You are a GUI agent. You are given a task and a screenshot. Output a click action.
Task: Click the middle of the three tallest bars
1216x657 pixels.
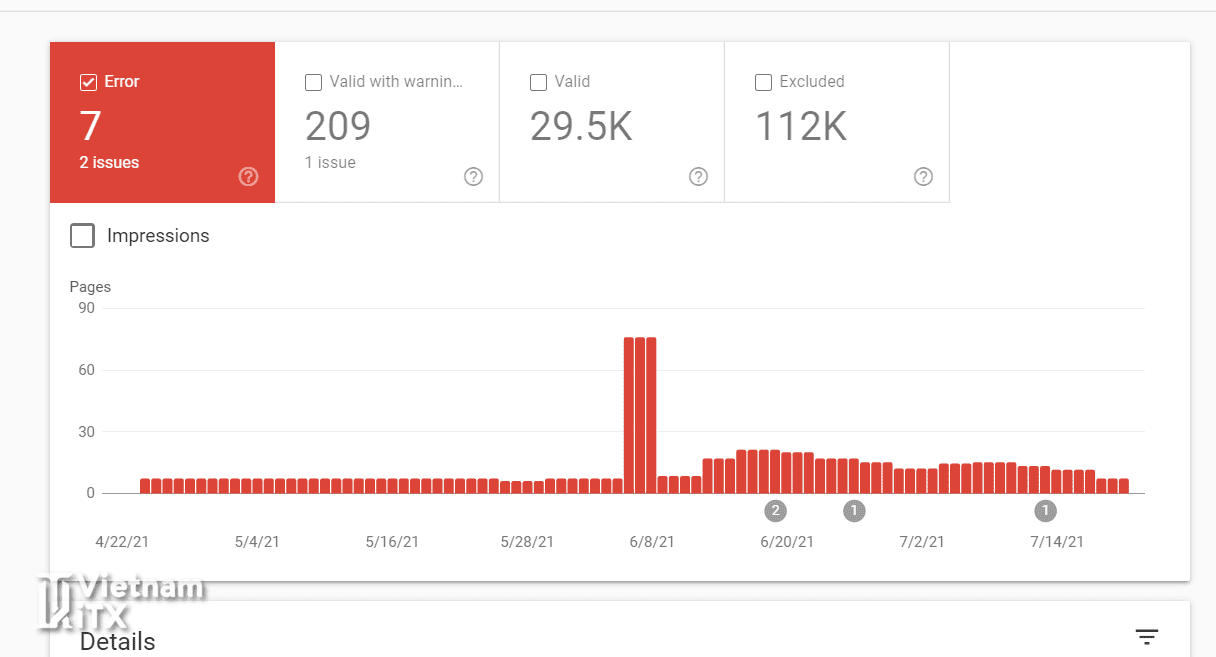point(640,415)
